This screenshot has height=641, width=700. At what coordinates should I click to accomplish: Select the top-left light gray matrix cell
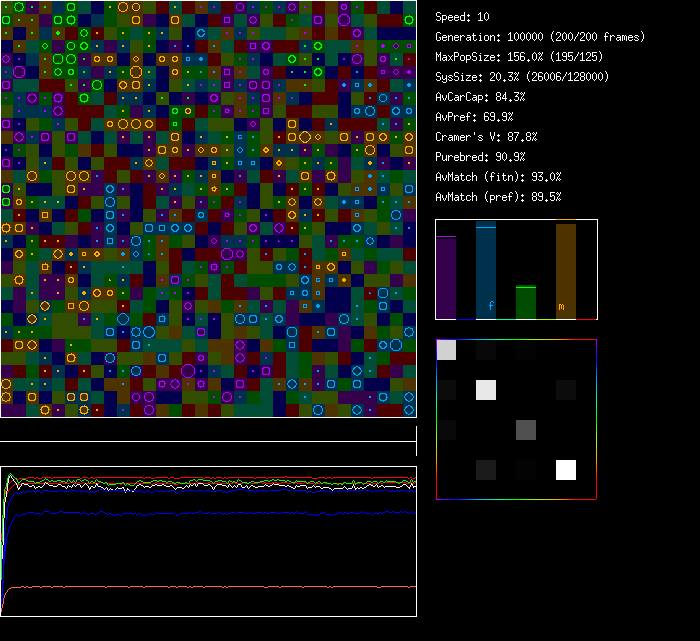pos(446,350)
